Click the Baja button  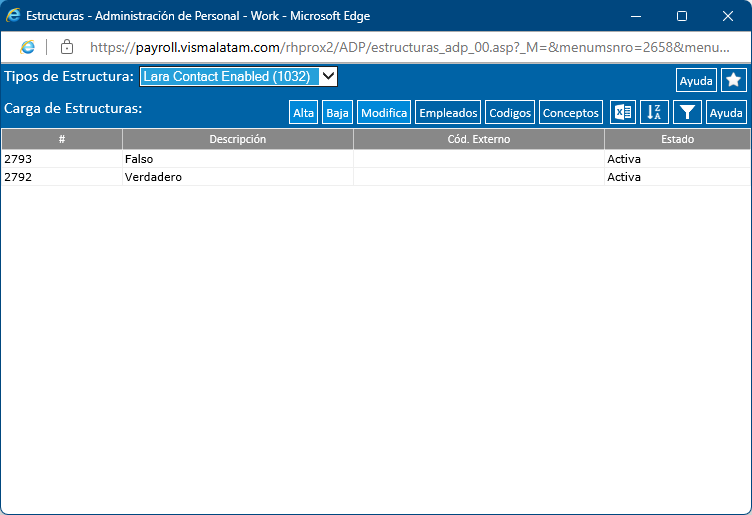point(337,112)
